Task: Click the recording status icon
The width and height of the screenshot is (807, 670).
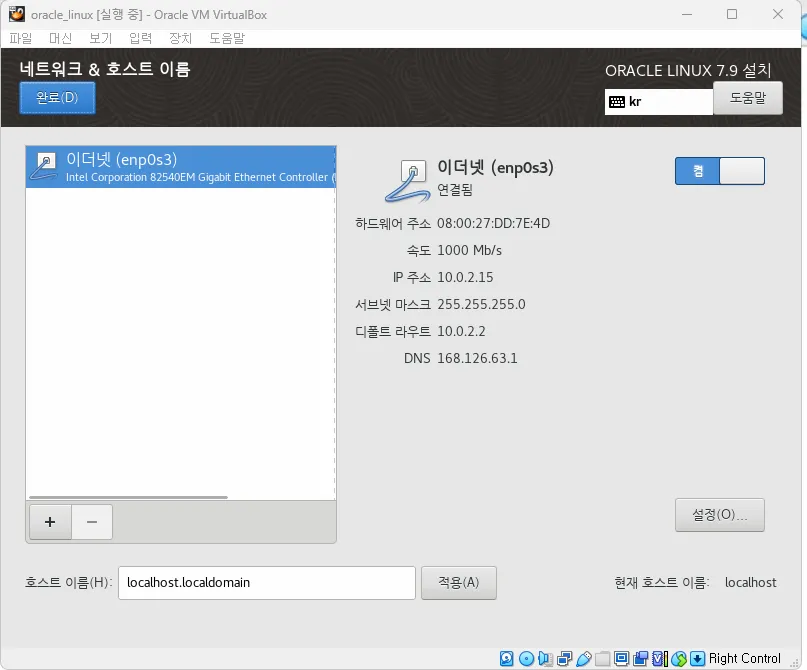Action: tap(641, 658)
